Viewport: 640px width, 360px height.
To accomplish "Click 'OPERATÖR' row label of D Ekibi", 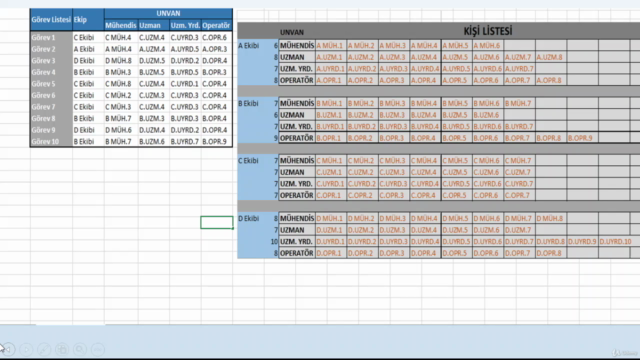I will [x=297, y=253].
